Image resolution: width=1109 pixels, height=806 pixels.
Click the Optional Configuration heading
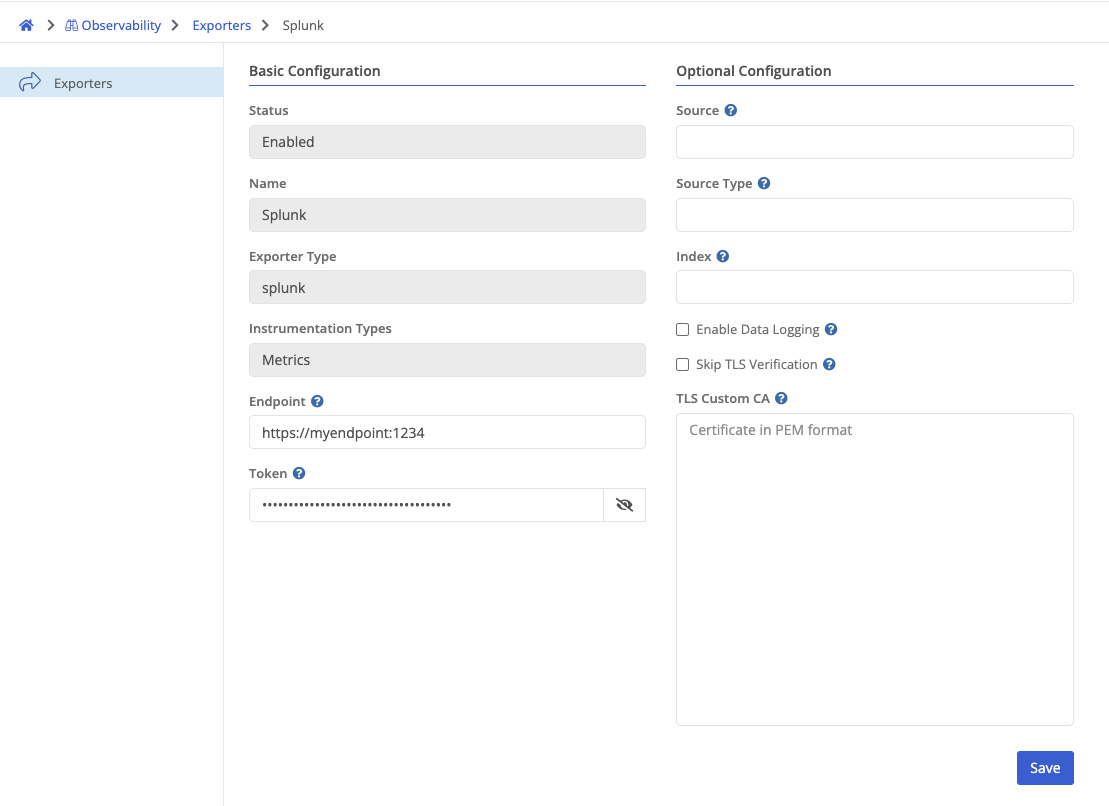pos(753,71)
